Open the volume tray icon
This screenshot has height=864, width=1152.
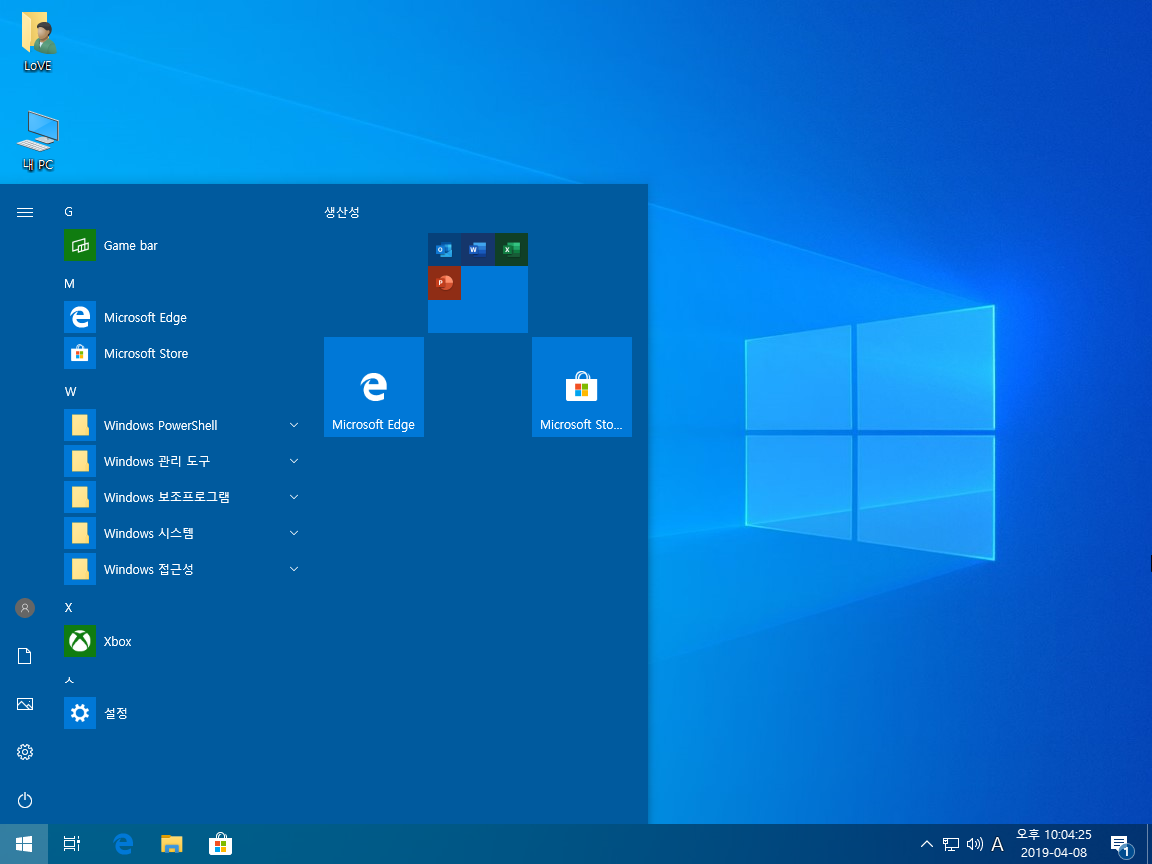(975, 844)
